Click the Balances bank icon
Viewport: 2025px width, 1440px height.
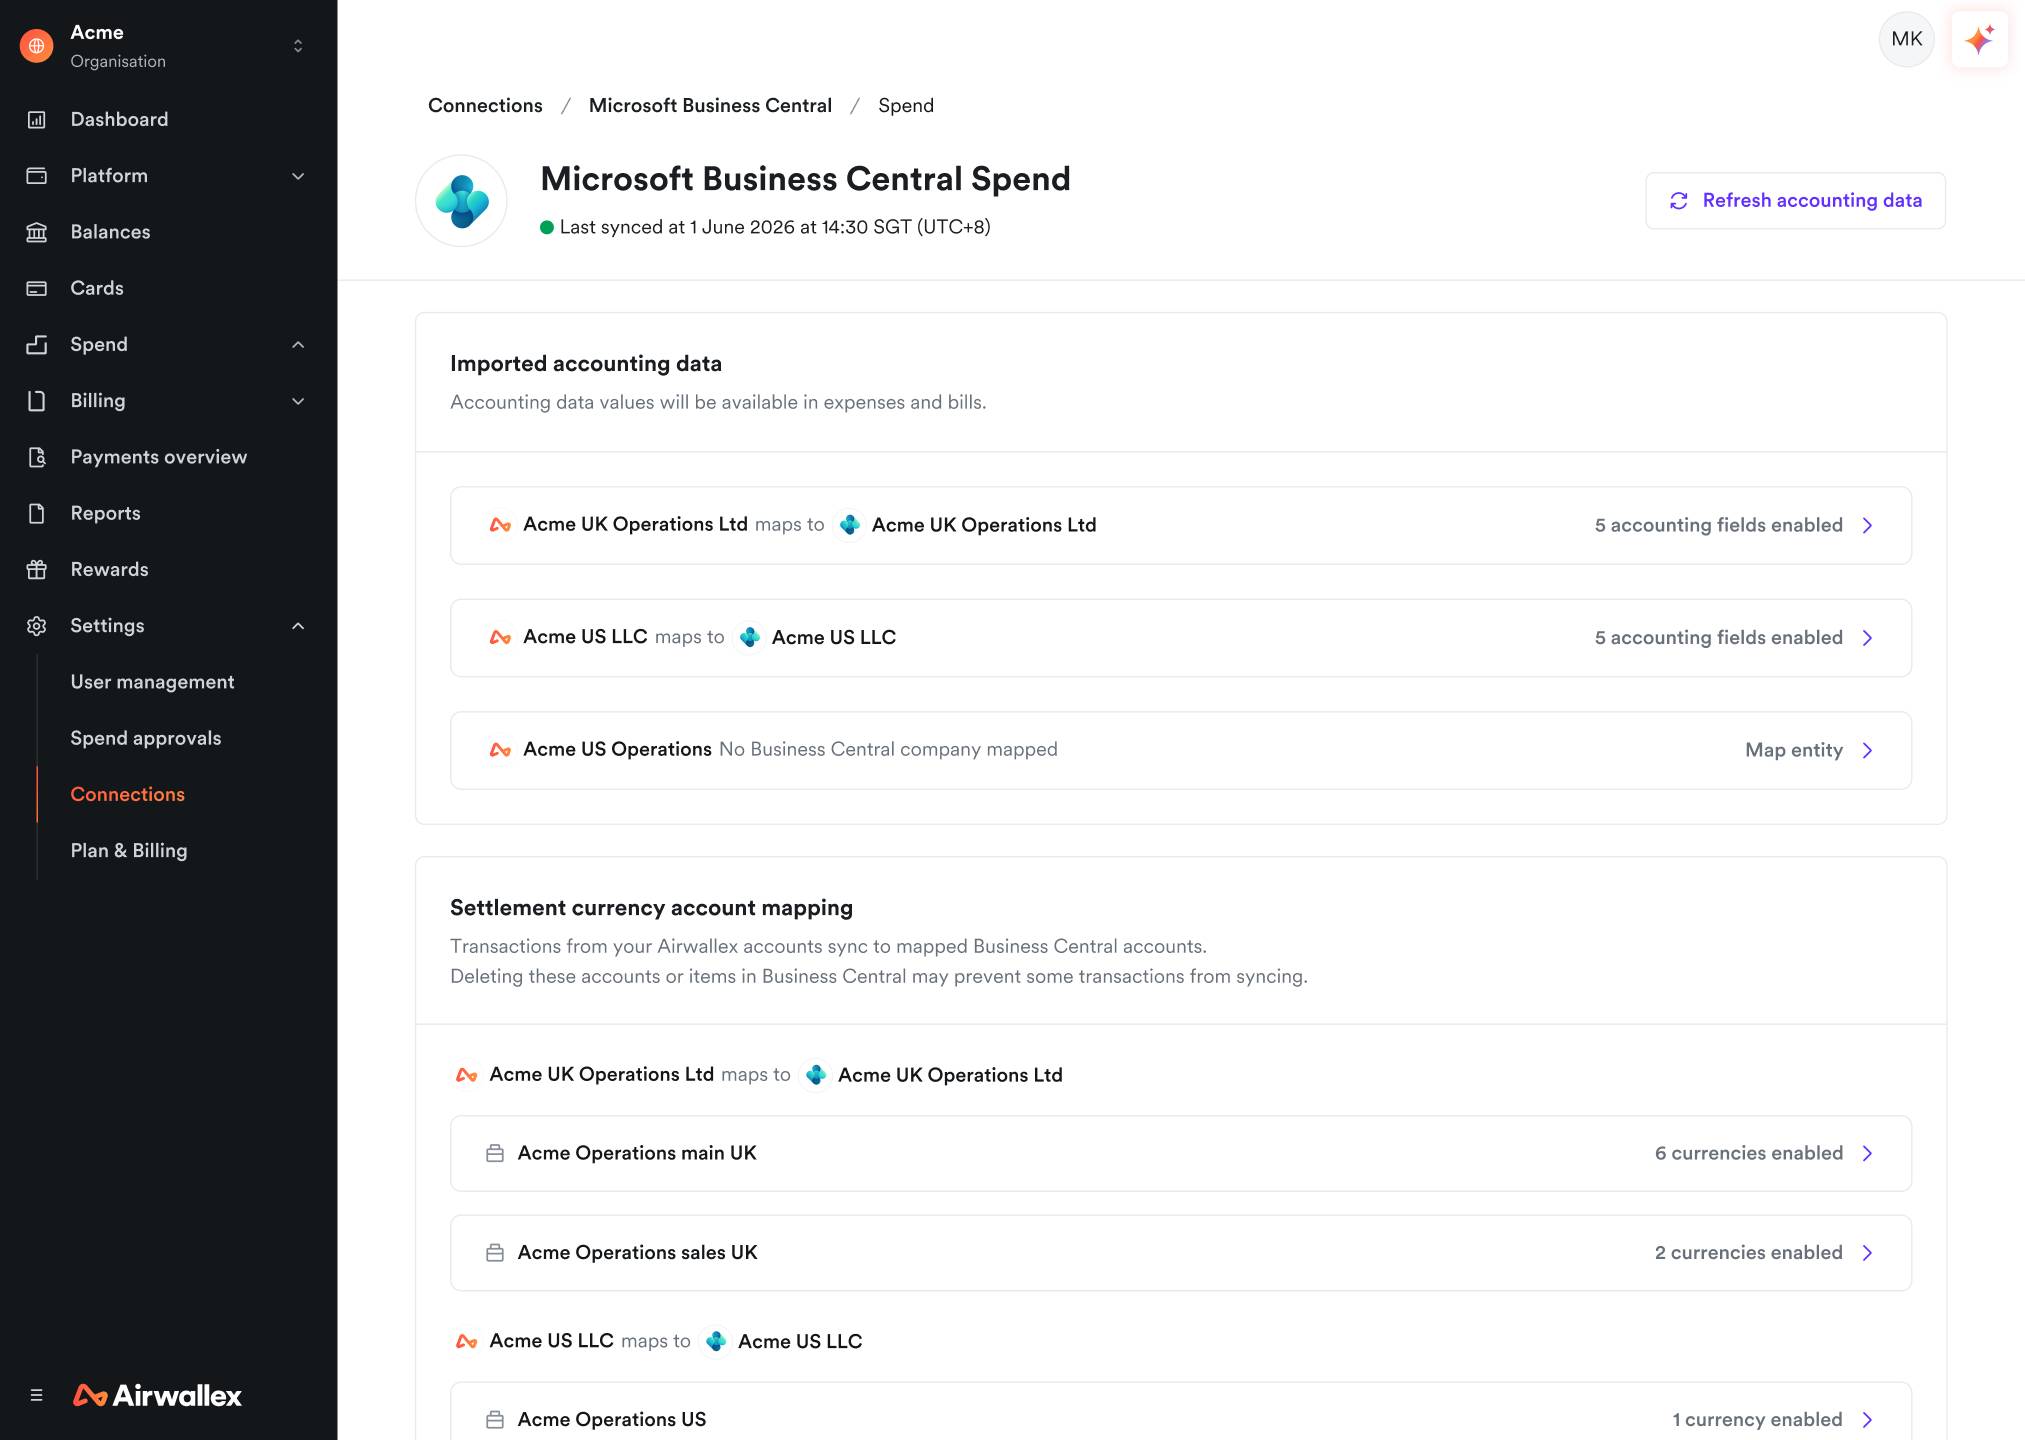37,232
